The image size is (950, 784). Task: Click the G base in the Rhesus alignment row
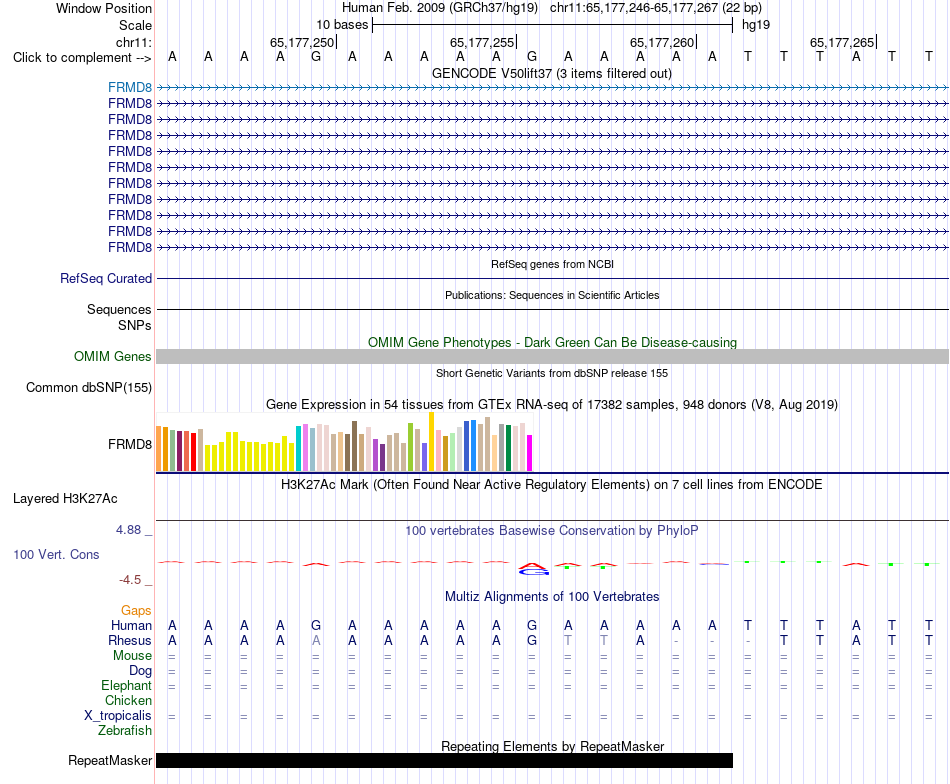point(532,640)
